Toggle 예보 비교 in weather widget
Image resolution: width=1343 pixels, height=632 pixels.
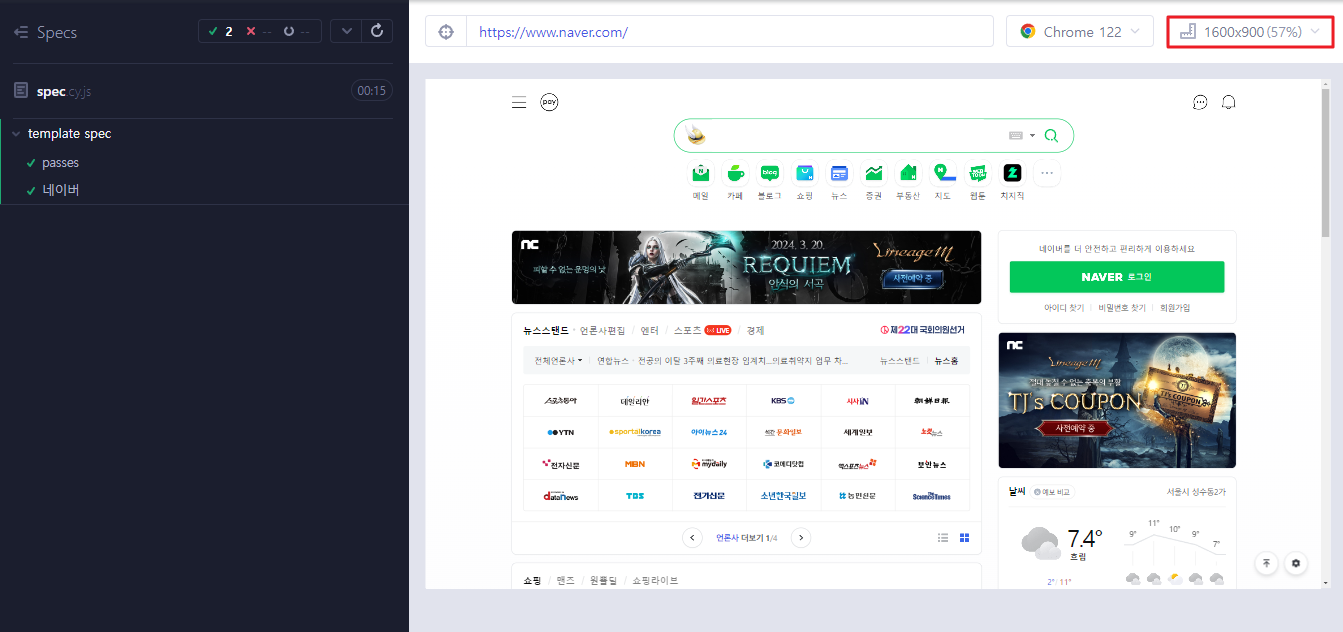[x=1053, y=492]
